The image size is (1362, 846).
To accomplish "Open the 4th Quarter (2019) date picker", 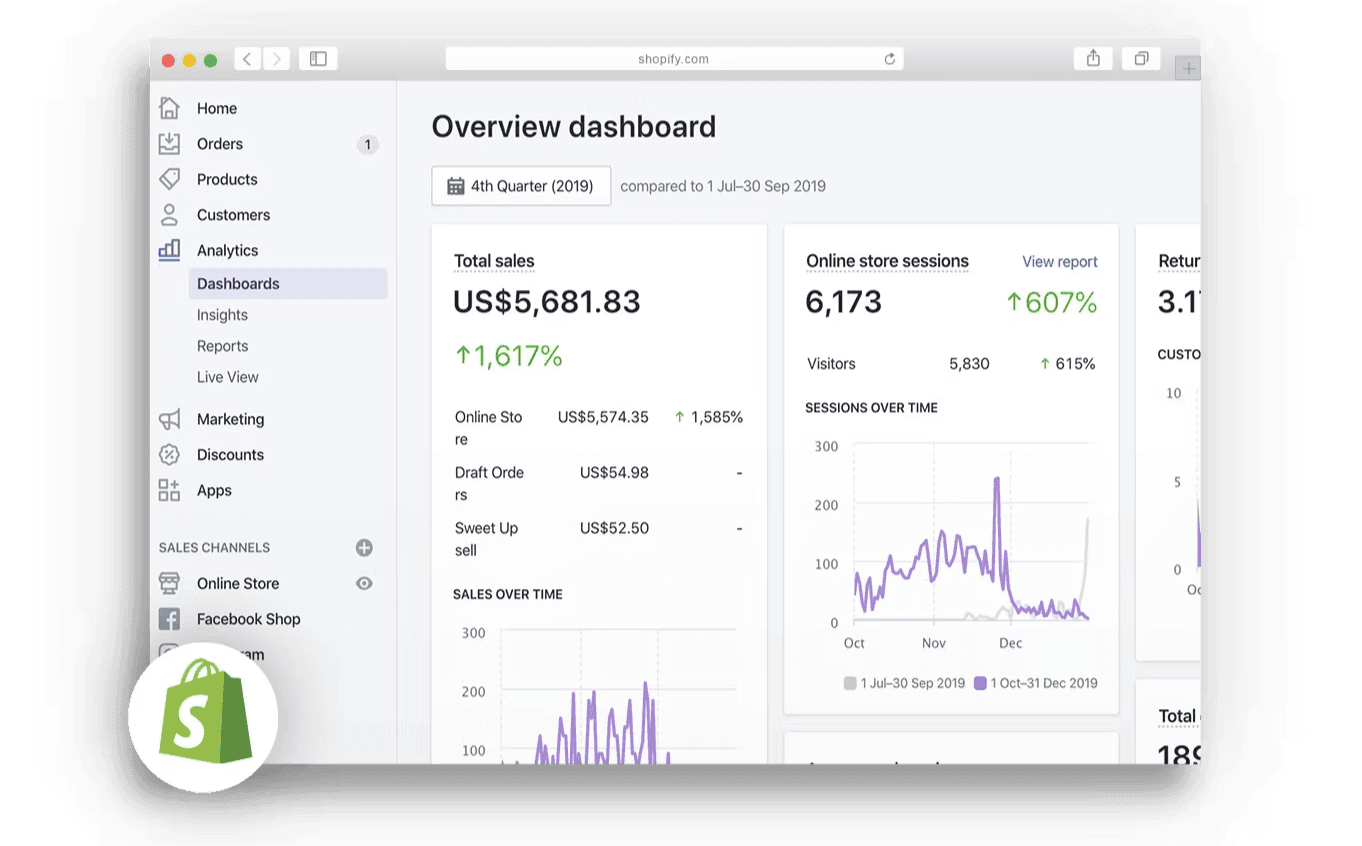I will pos(521,186).
